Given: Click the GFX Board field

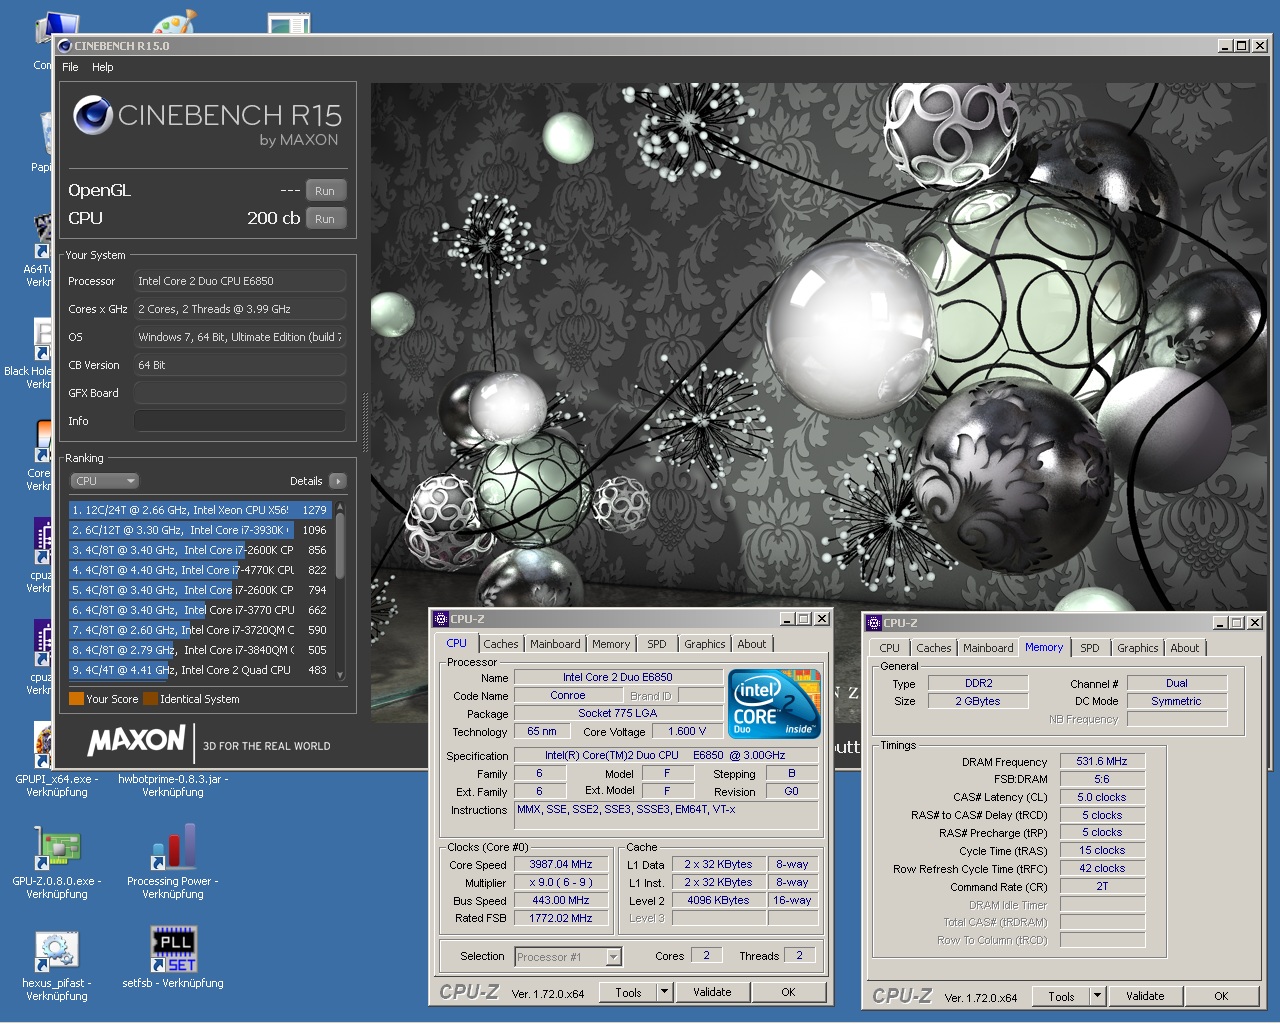Looking at the screenshot, I should click(x=240, y=393).
